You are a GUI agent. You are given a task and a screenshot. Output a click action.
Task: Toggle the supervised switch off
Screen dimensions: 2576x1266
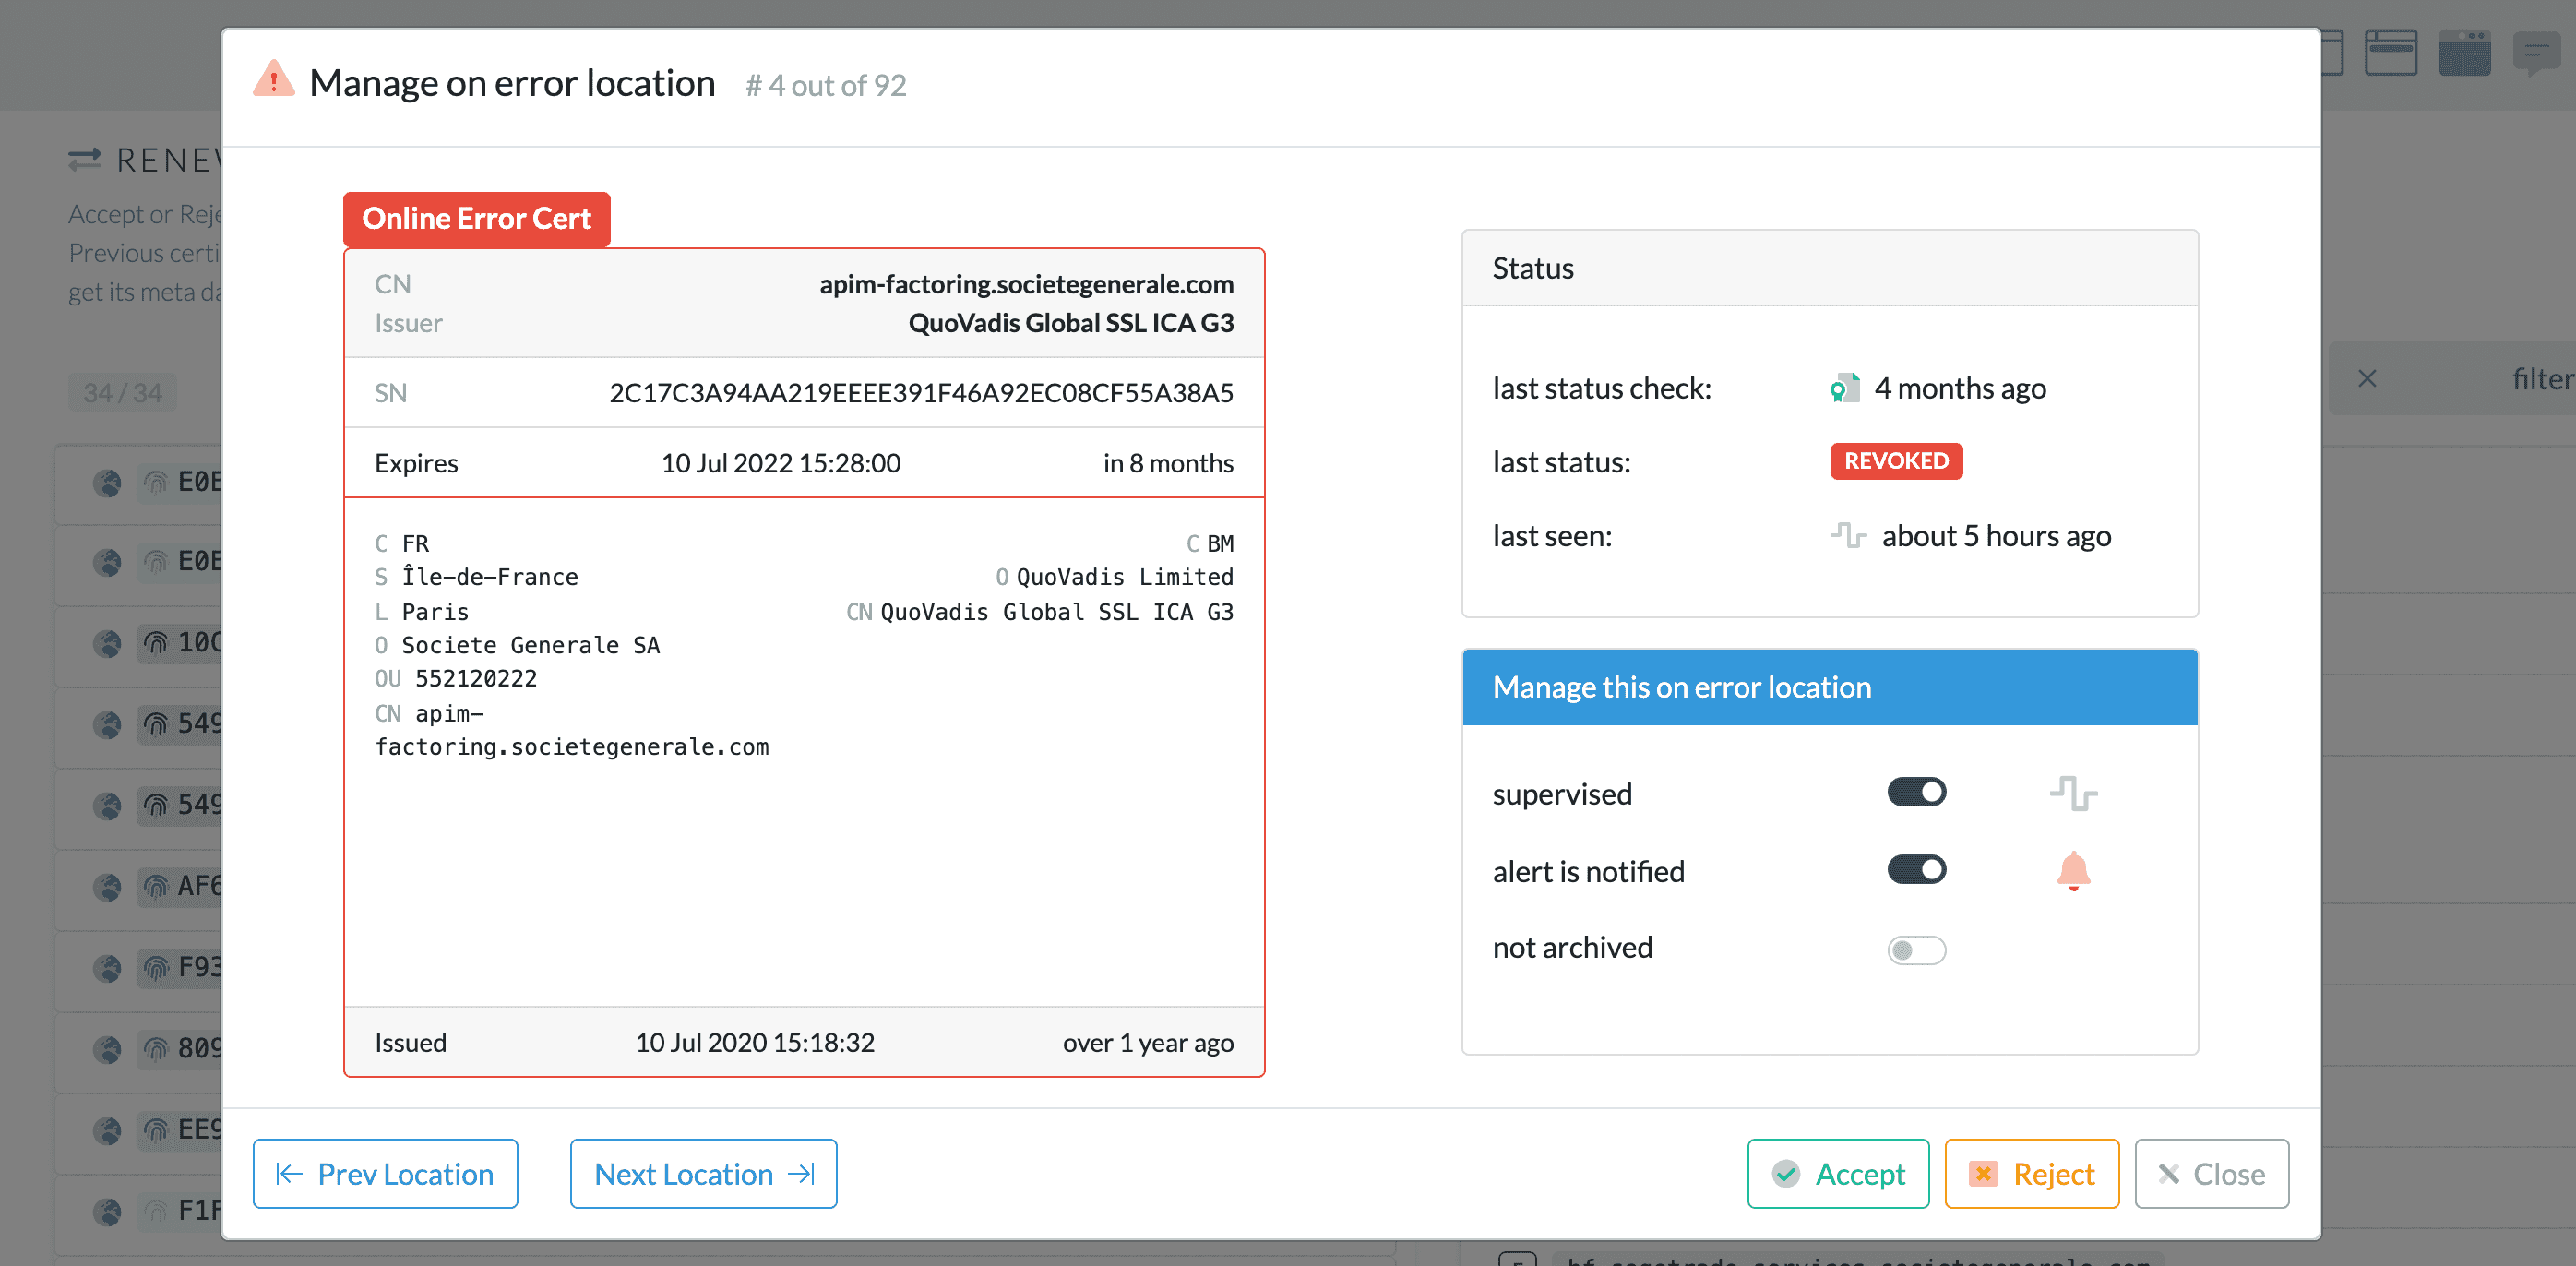coord(1916,793)
